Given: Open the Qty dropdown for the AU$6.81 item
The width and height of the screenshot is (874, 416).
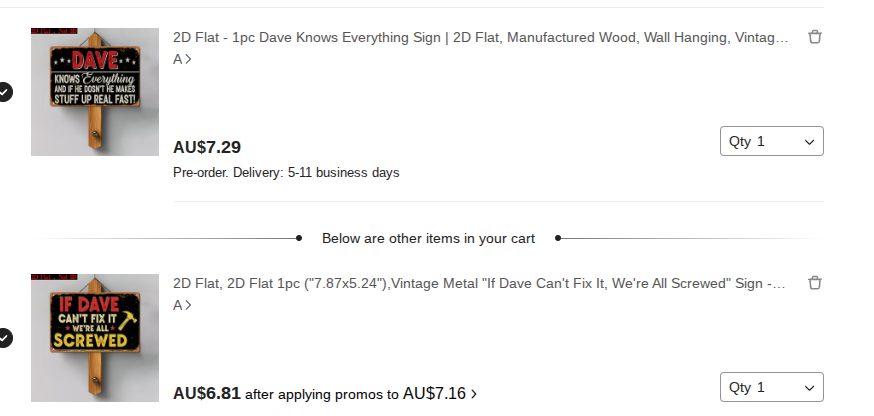Looking at the screenshot, I should (x=771, y=388).
